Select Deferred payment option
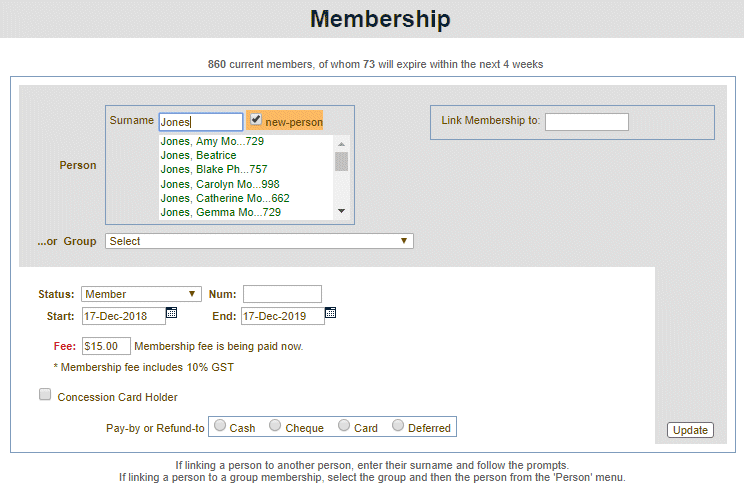 [x=398, y=426]
